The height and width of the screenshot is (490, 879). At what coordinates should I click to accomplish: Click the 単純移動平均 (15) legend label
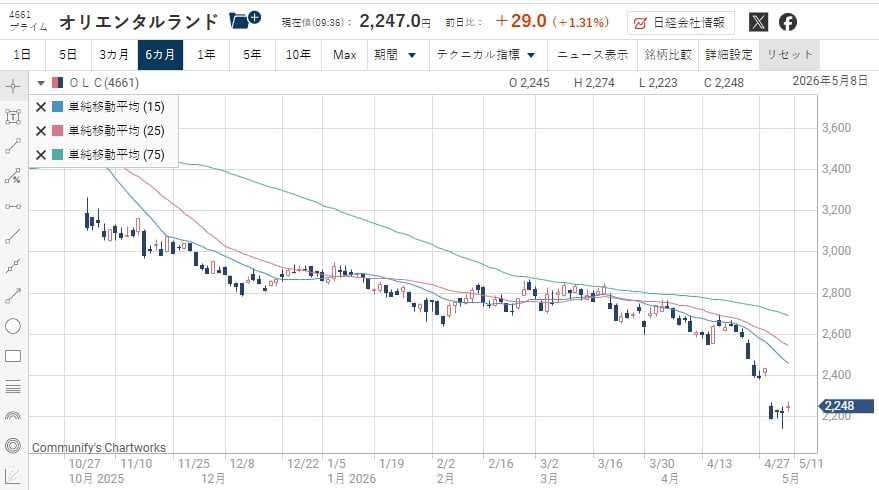coord(117,107)
